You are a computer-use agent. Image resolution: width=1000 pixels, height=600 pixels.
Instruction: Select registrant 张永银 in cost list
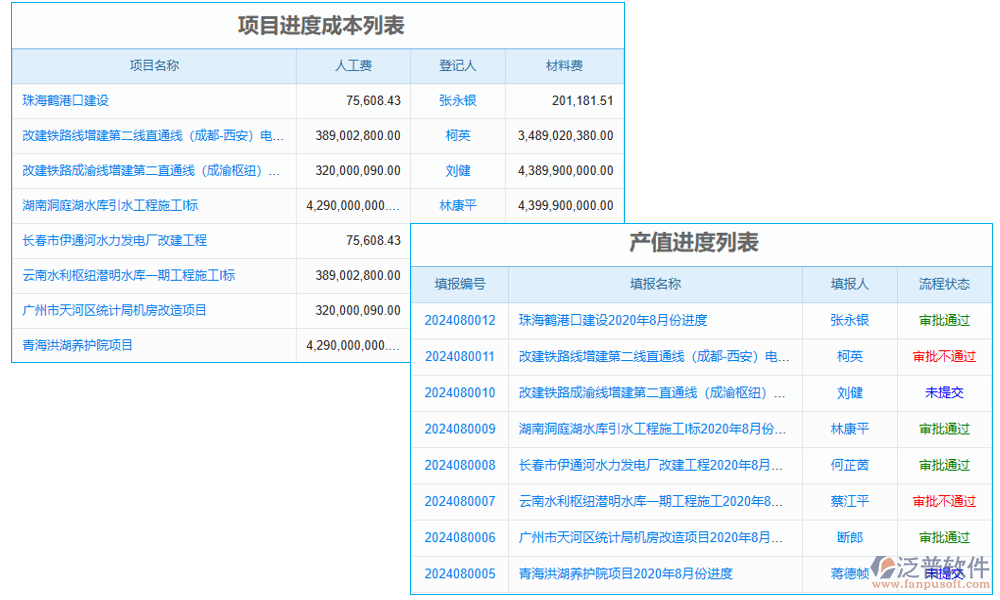457,100
